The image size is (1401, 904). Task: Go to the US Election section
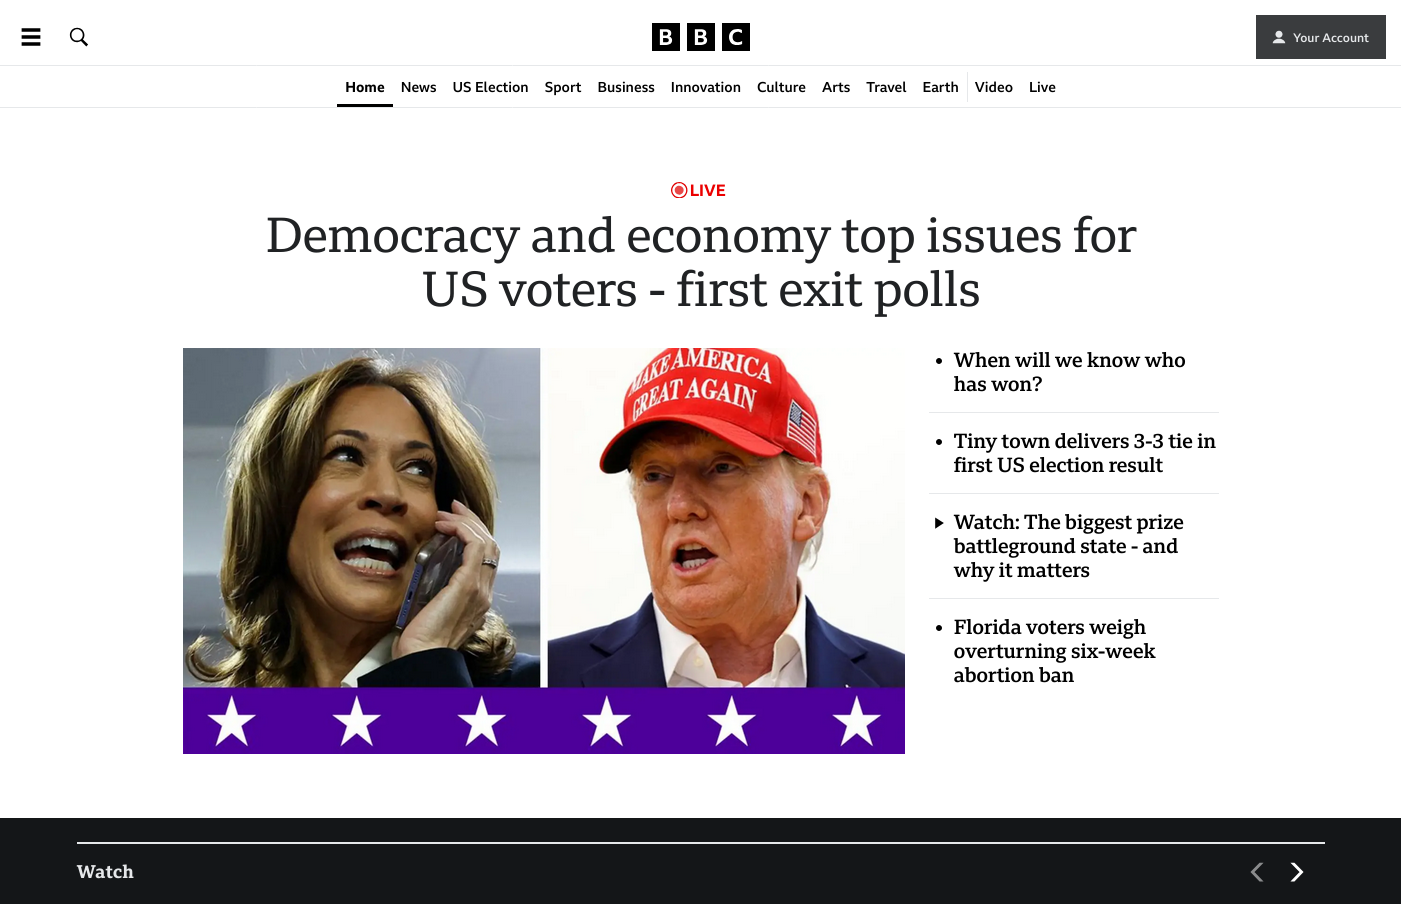coord(490,87)
